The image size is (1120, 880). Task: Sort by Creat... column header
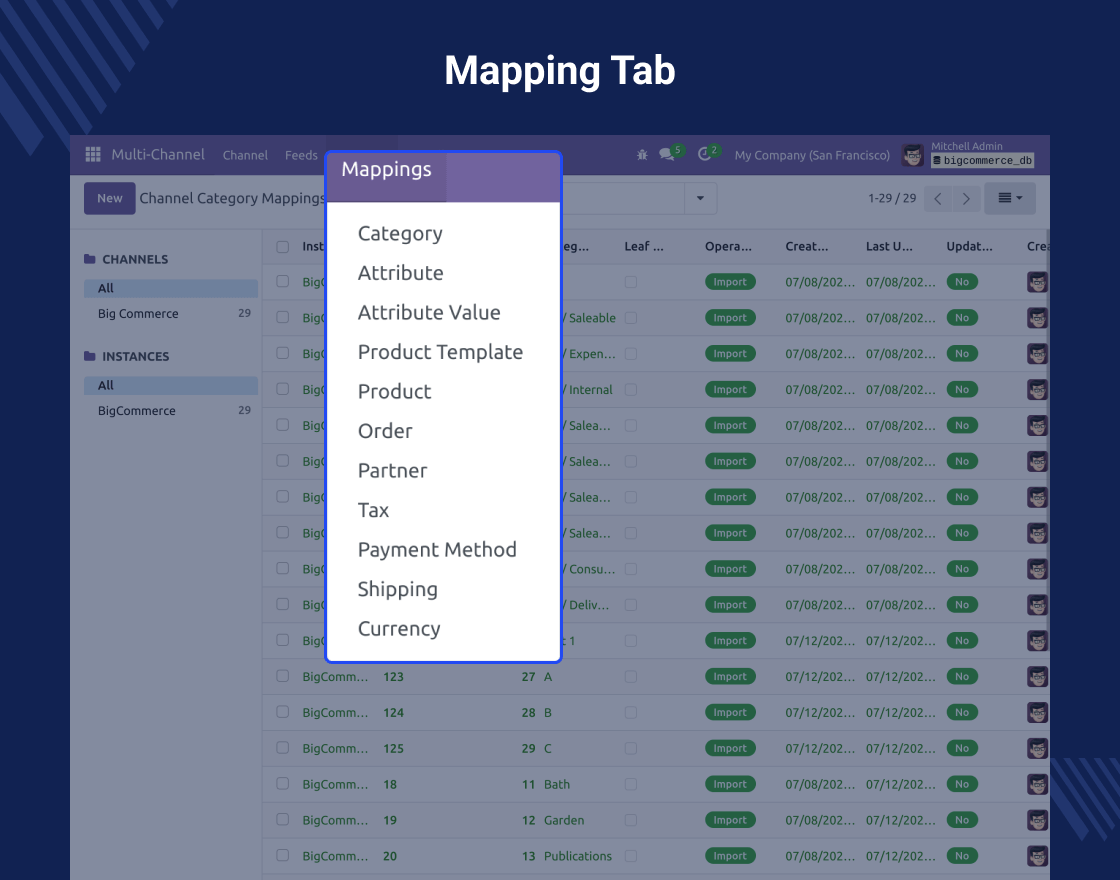pos(807,246)
